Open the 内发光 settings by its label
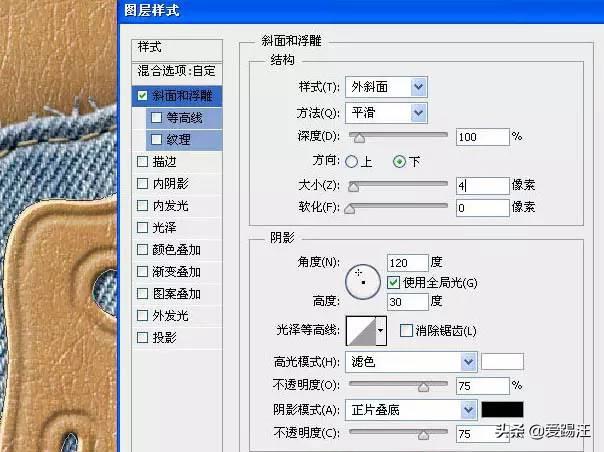This screenshot has width=604, height=452. coord(171,205)
